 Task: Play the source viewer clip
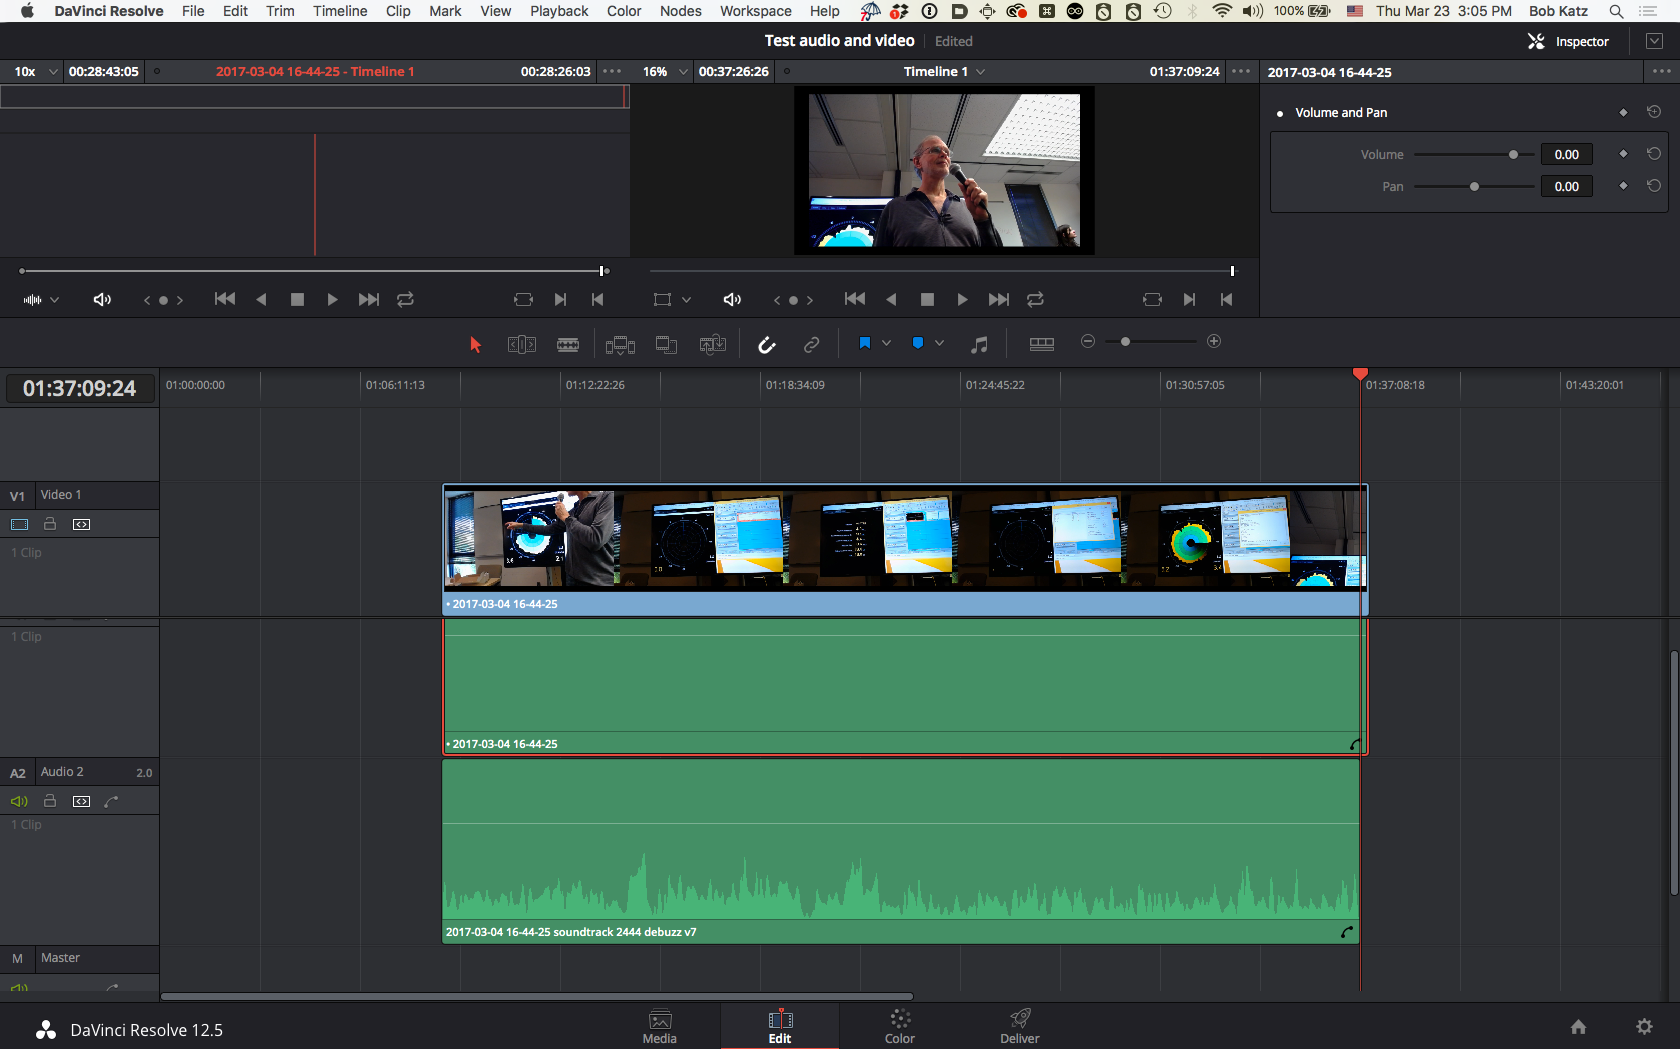[332, 299]
